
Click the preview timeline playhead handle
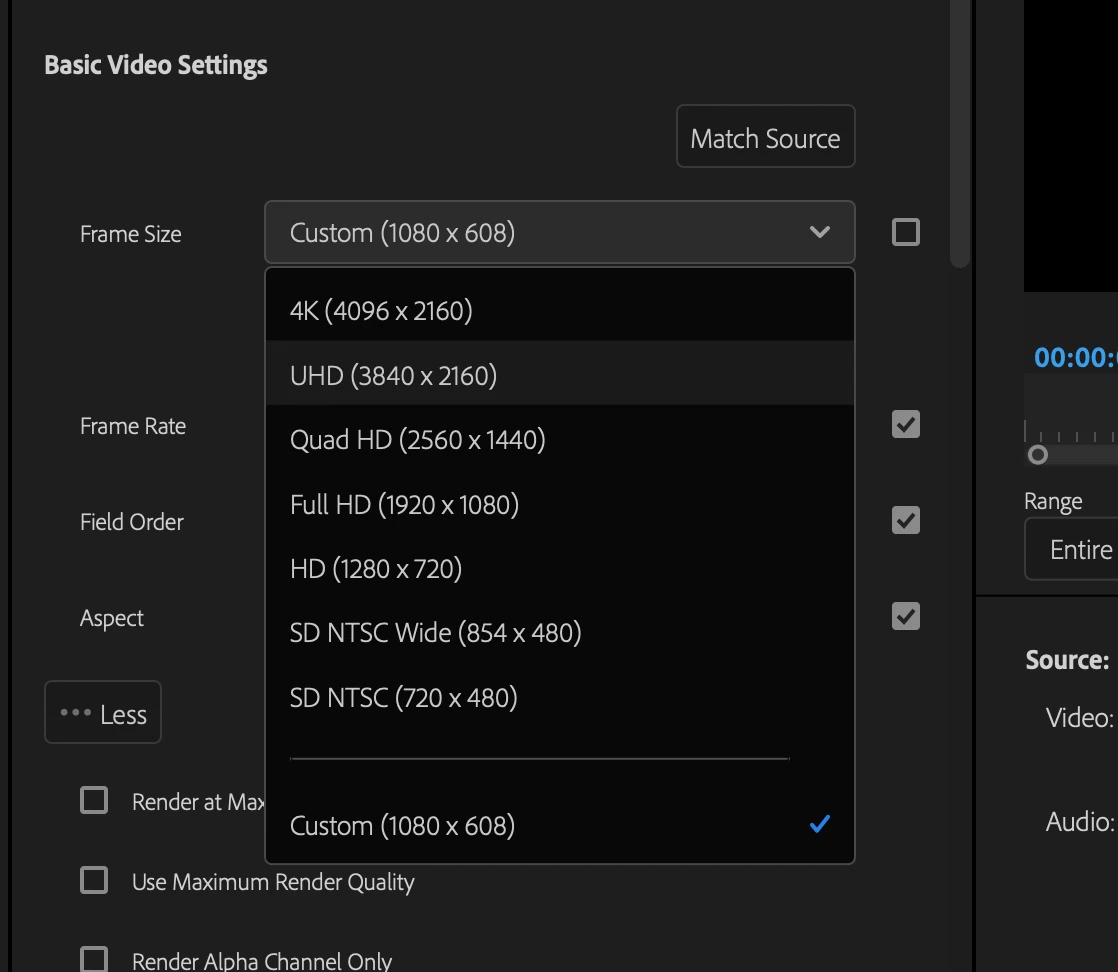pyautogui.click(x=1038, y=455)
